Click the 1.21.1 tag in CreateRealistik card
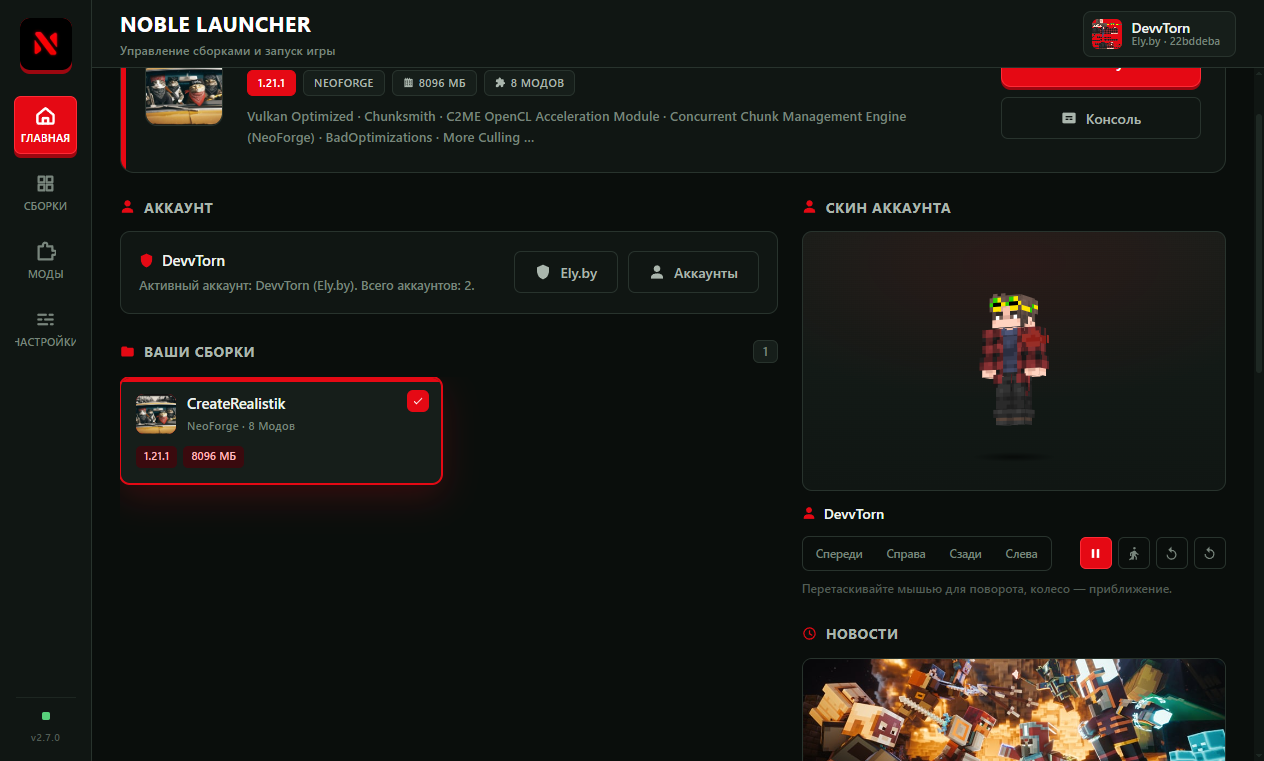Viewport: 1264px width, 761px height. tap(157, 456)
